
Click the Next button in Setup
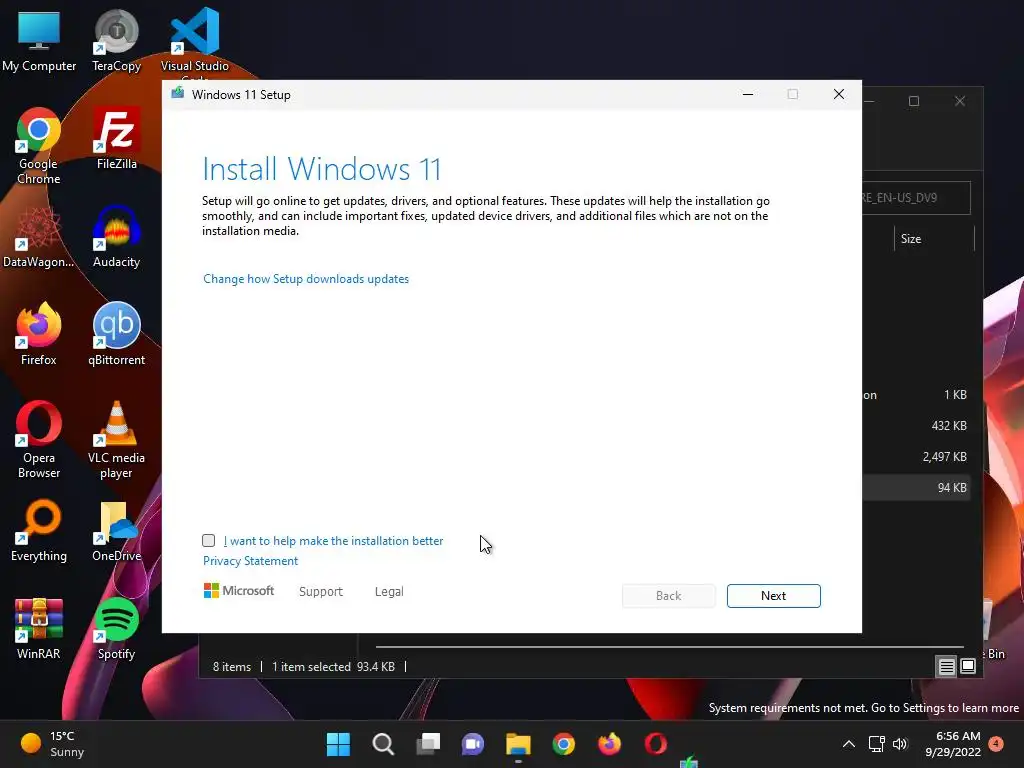click(x=773, y=596)
